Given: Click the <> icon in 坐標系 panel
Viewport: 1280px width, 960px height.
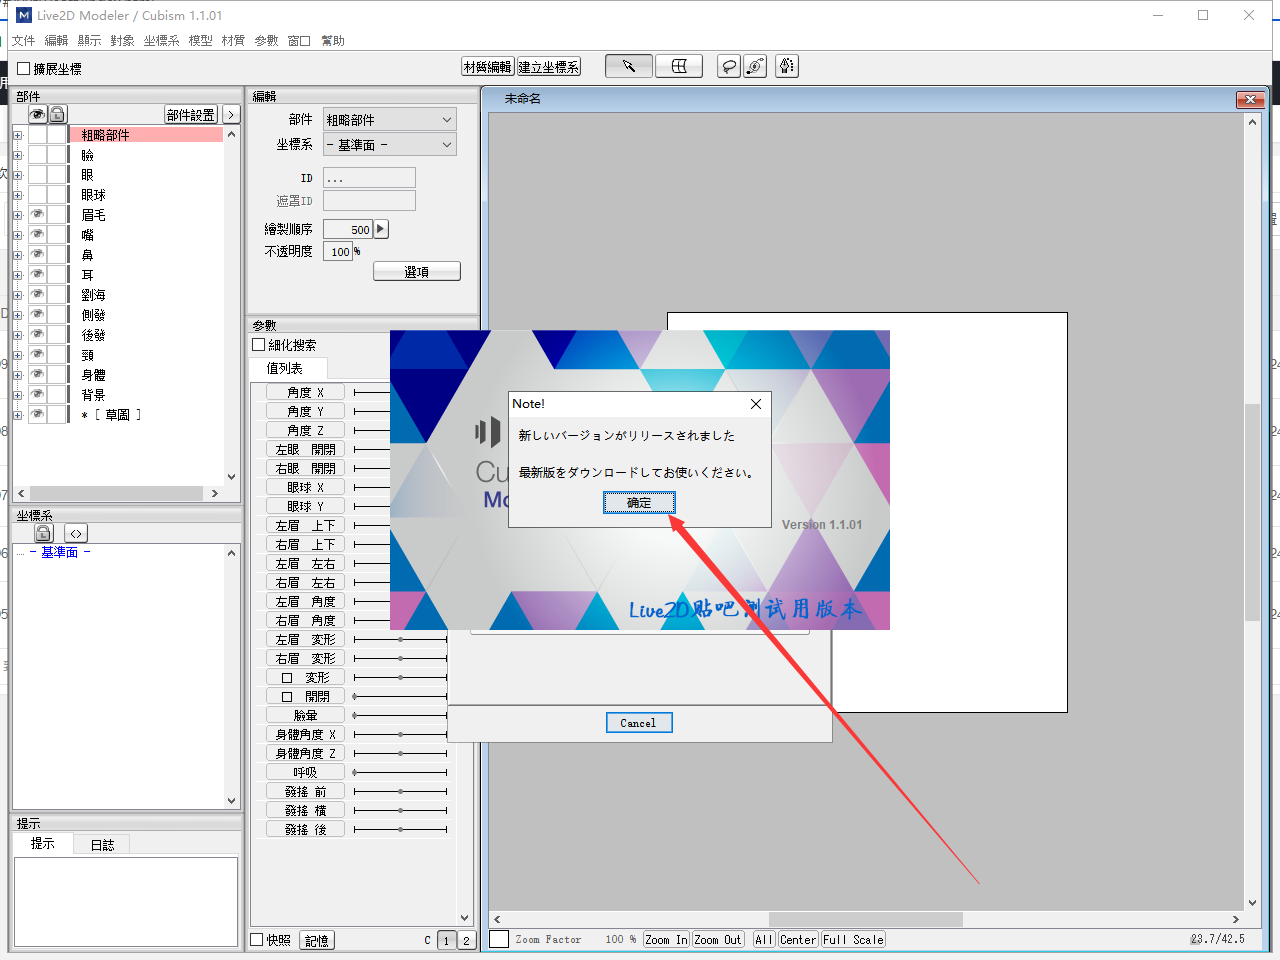Looking at the screenshot, I should point(76,533).
